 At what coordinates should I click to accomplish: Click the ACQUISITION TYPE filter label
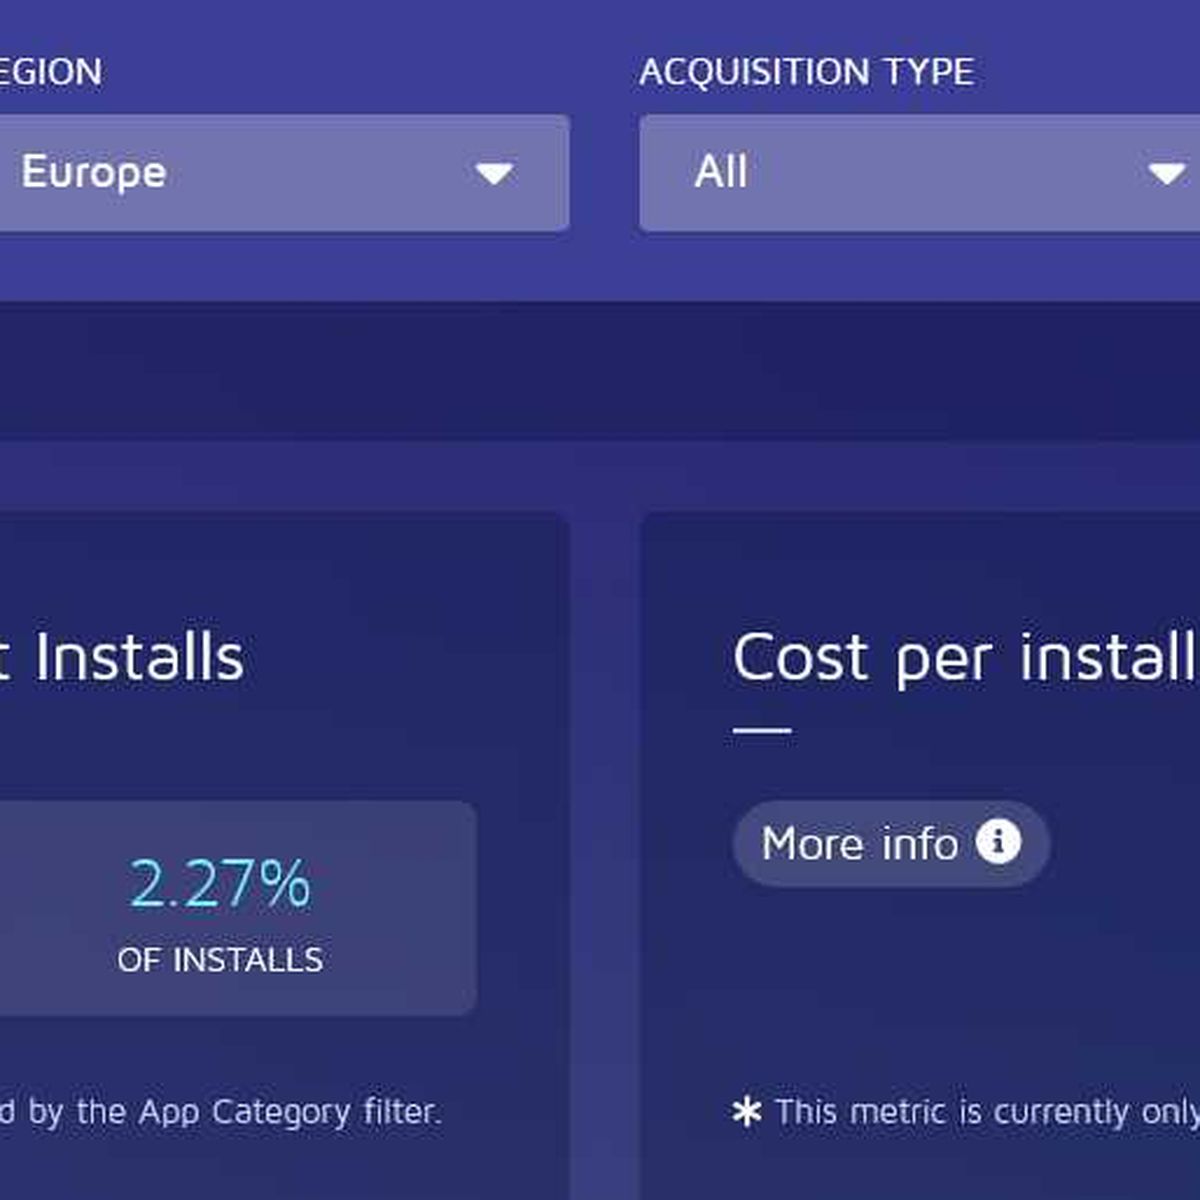point(807,72)
